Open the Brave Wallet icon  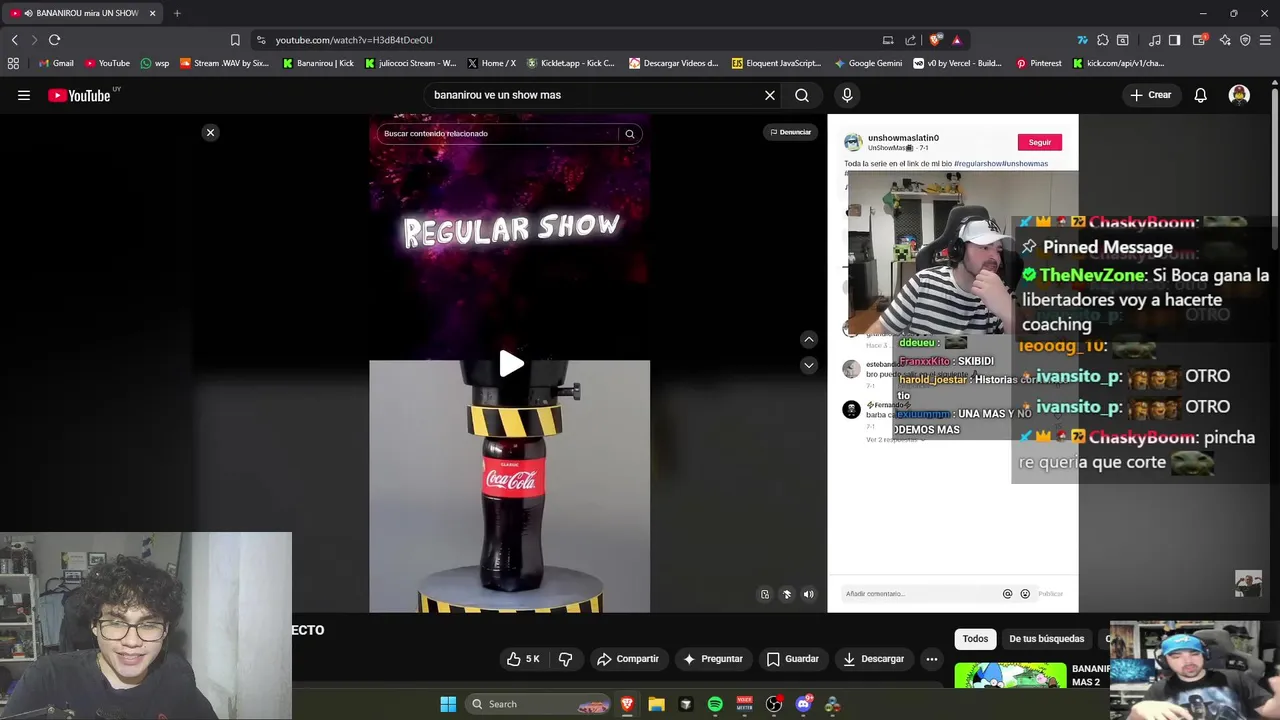click(x=1198, y=40)
